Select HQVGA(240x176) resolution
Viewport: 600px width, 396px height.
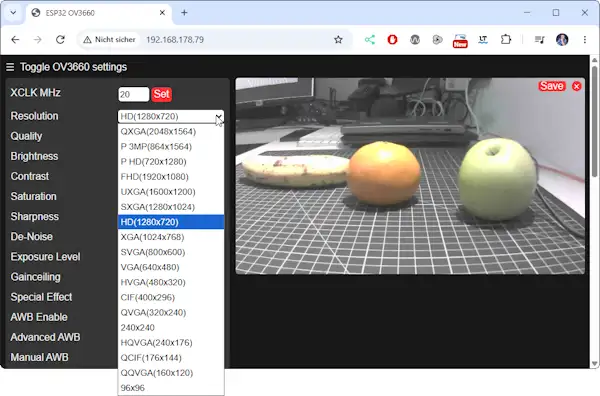[171, 342]
